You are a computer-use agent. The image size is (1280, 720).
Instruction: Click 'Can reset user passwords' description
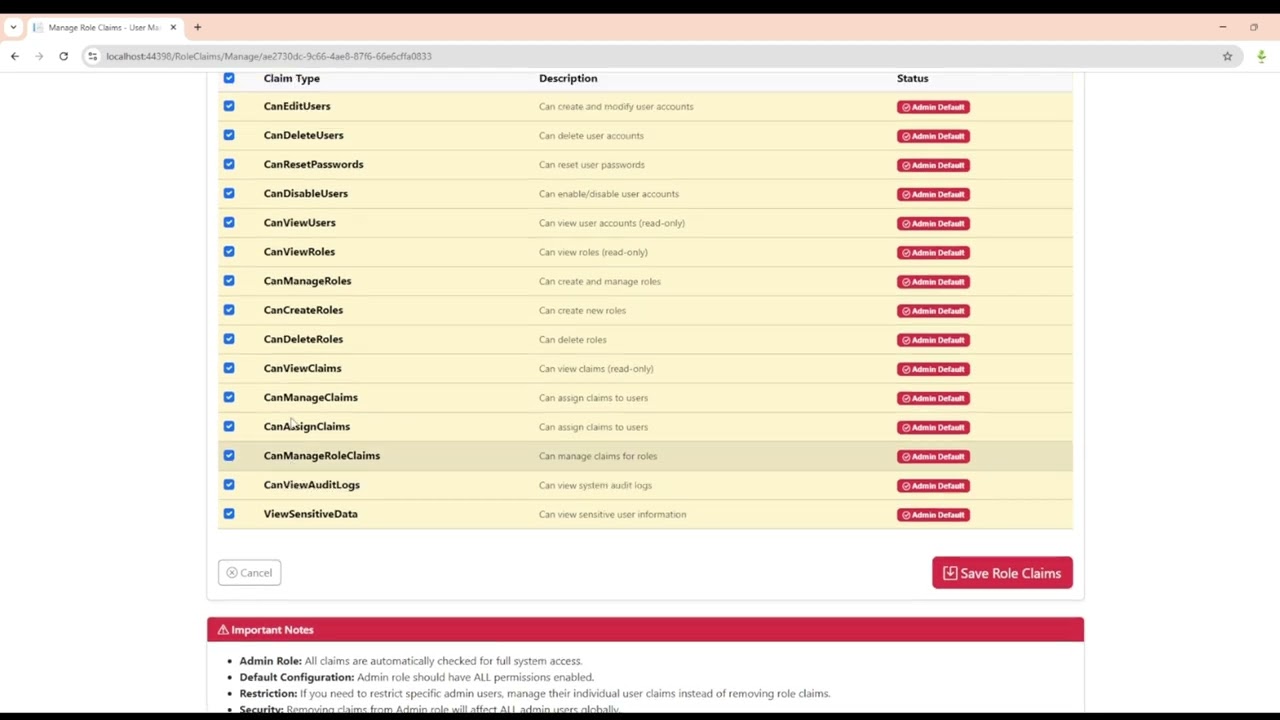tap(592, 165)
